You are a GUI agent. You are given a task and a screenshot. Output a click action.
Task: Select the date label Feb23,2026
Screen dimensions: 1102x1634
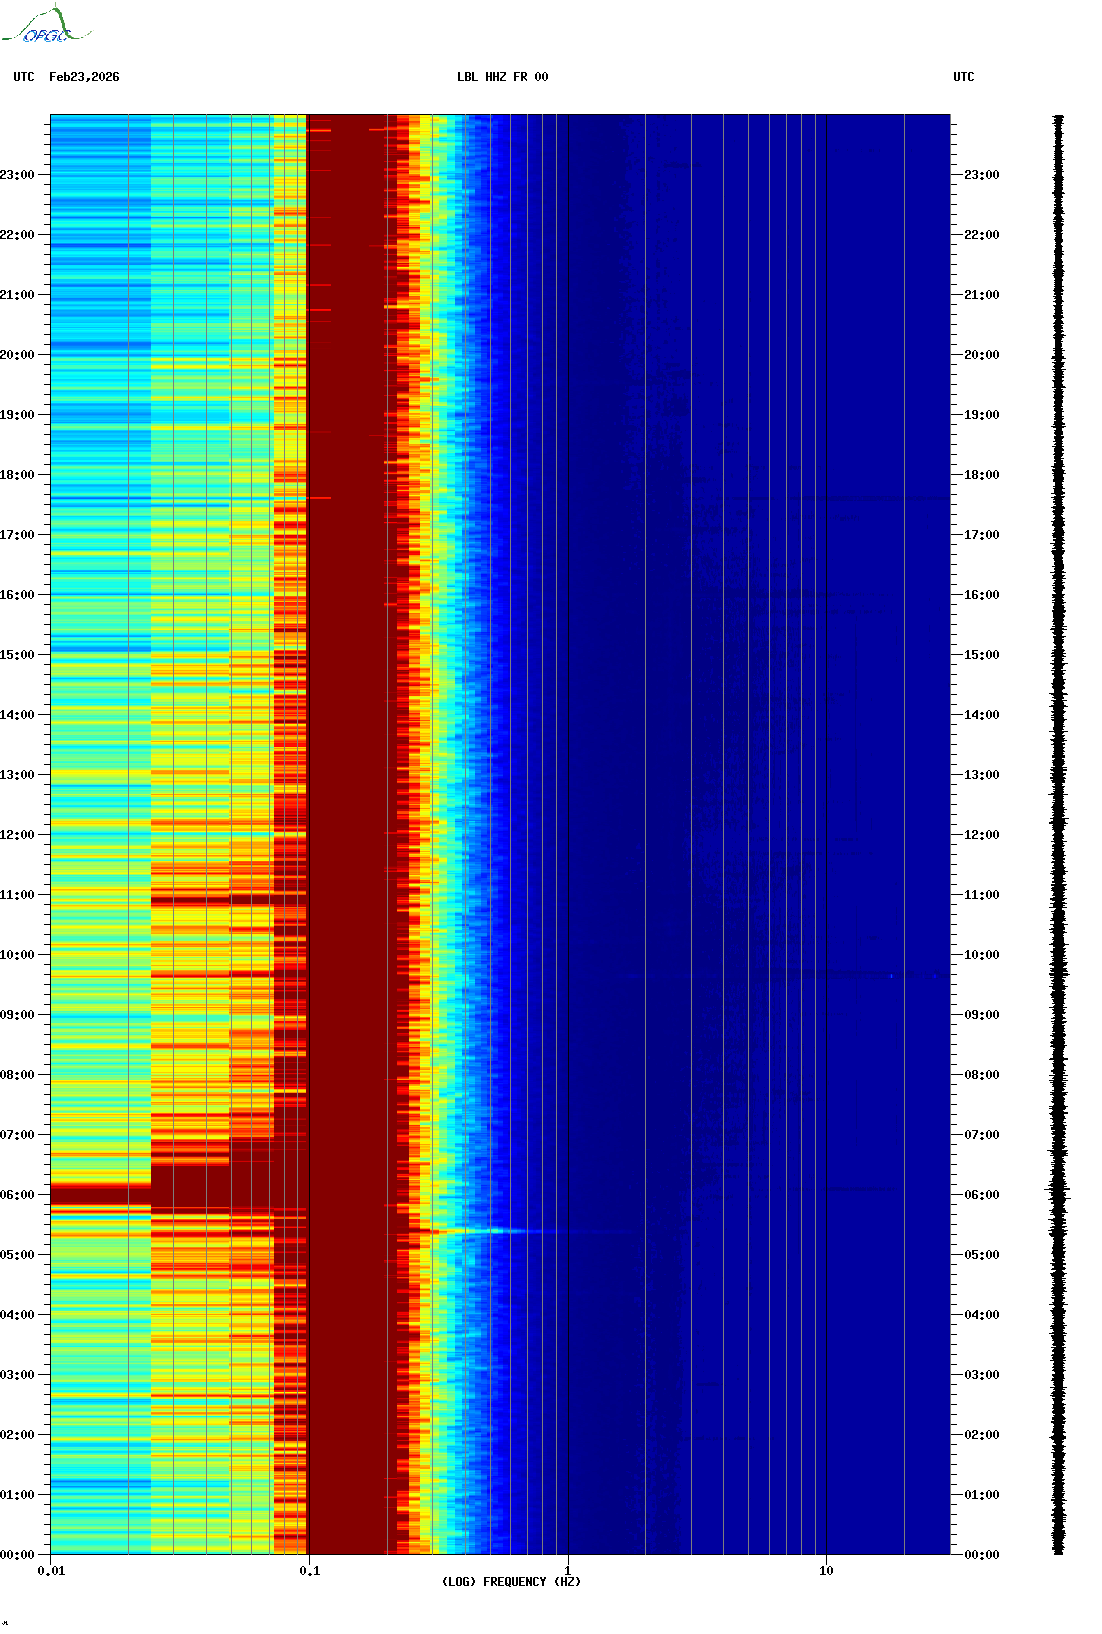tap(84, 77)
